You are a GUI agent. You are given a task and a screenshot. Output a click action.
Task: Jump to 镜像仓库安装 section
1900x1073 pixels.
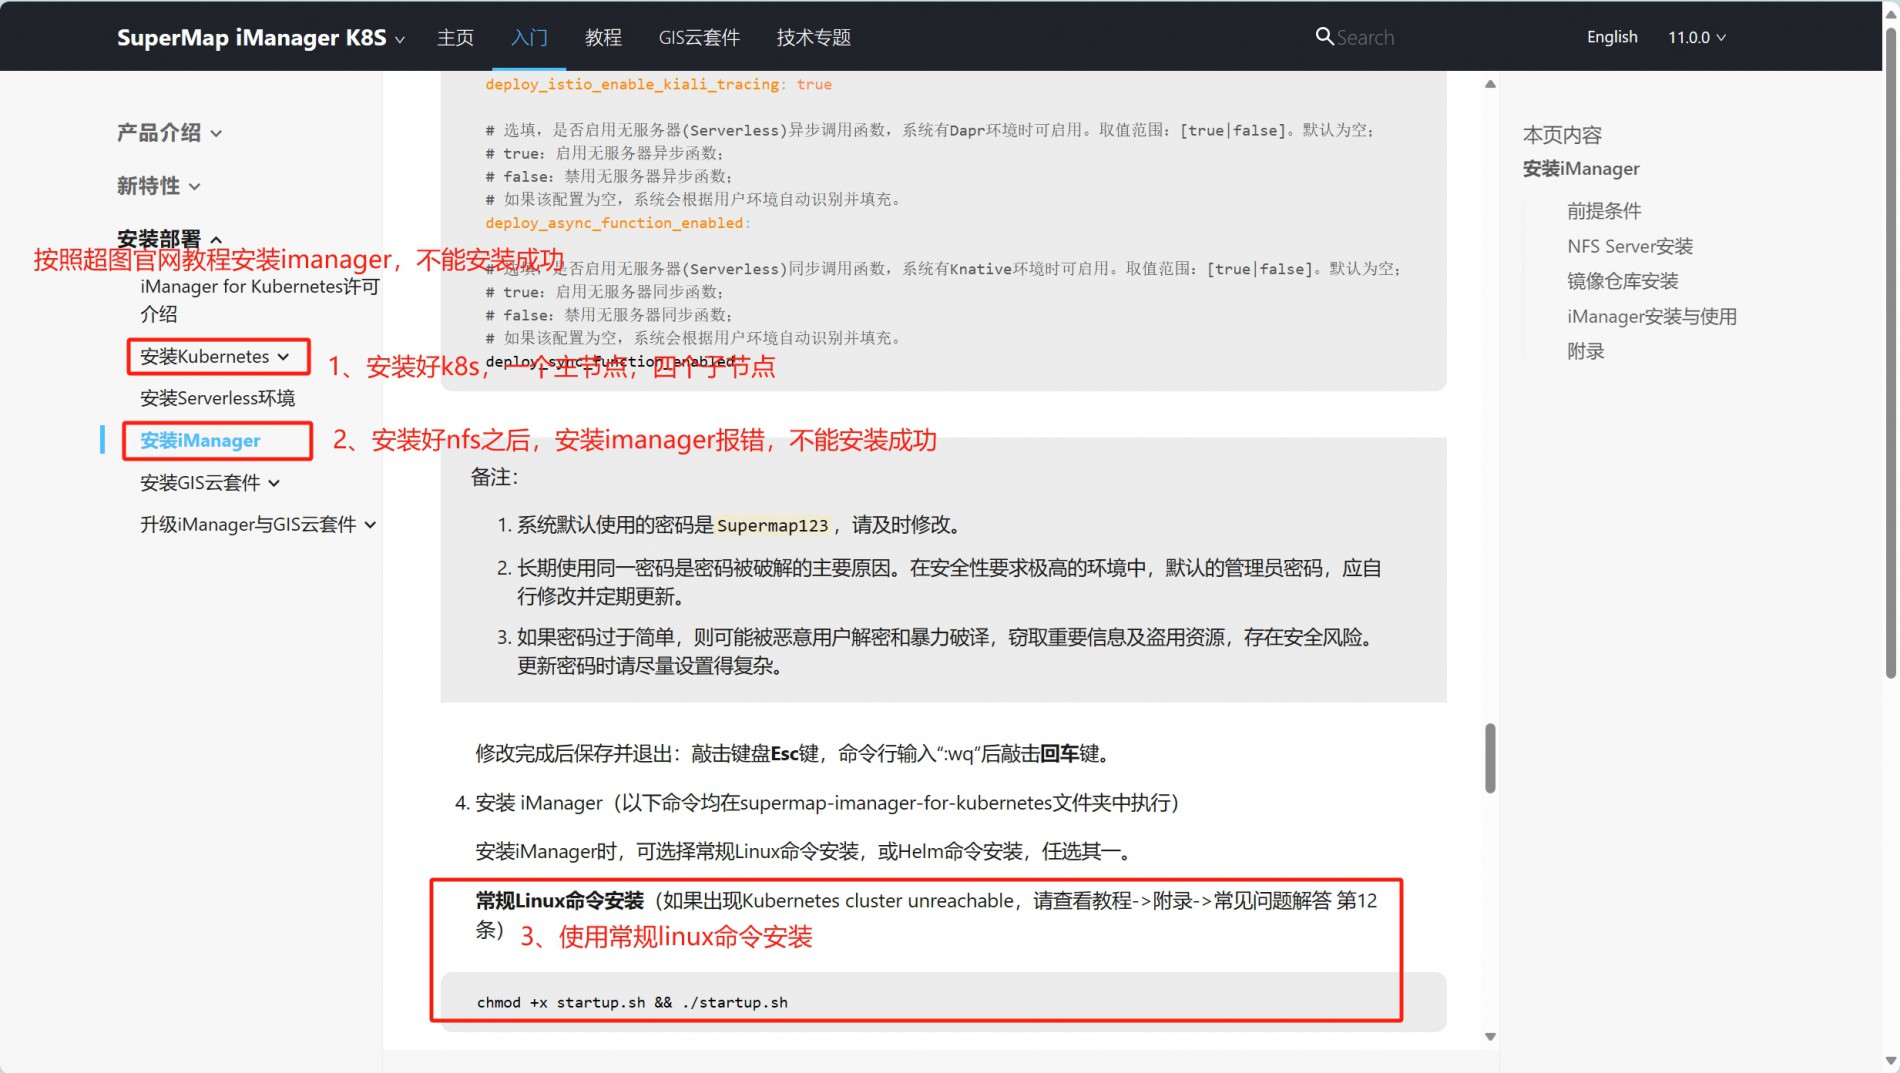[1622, 281]
